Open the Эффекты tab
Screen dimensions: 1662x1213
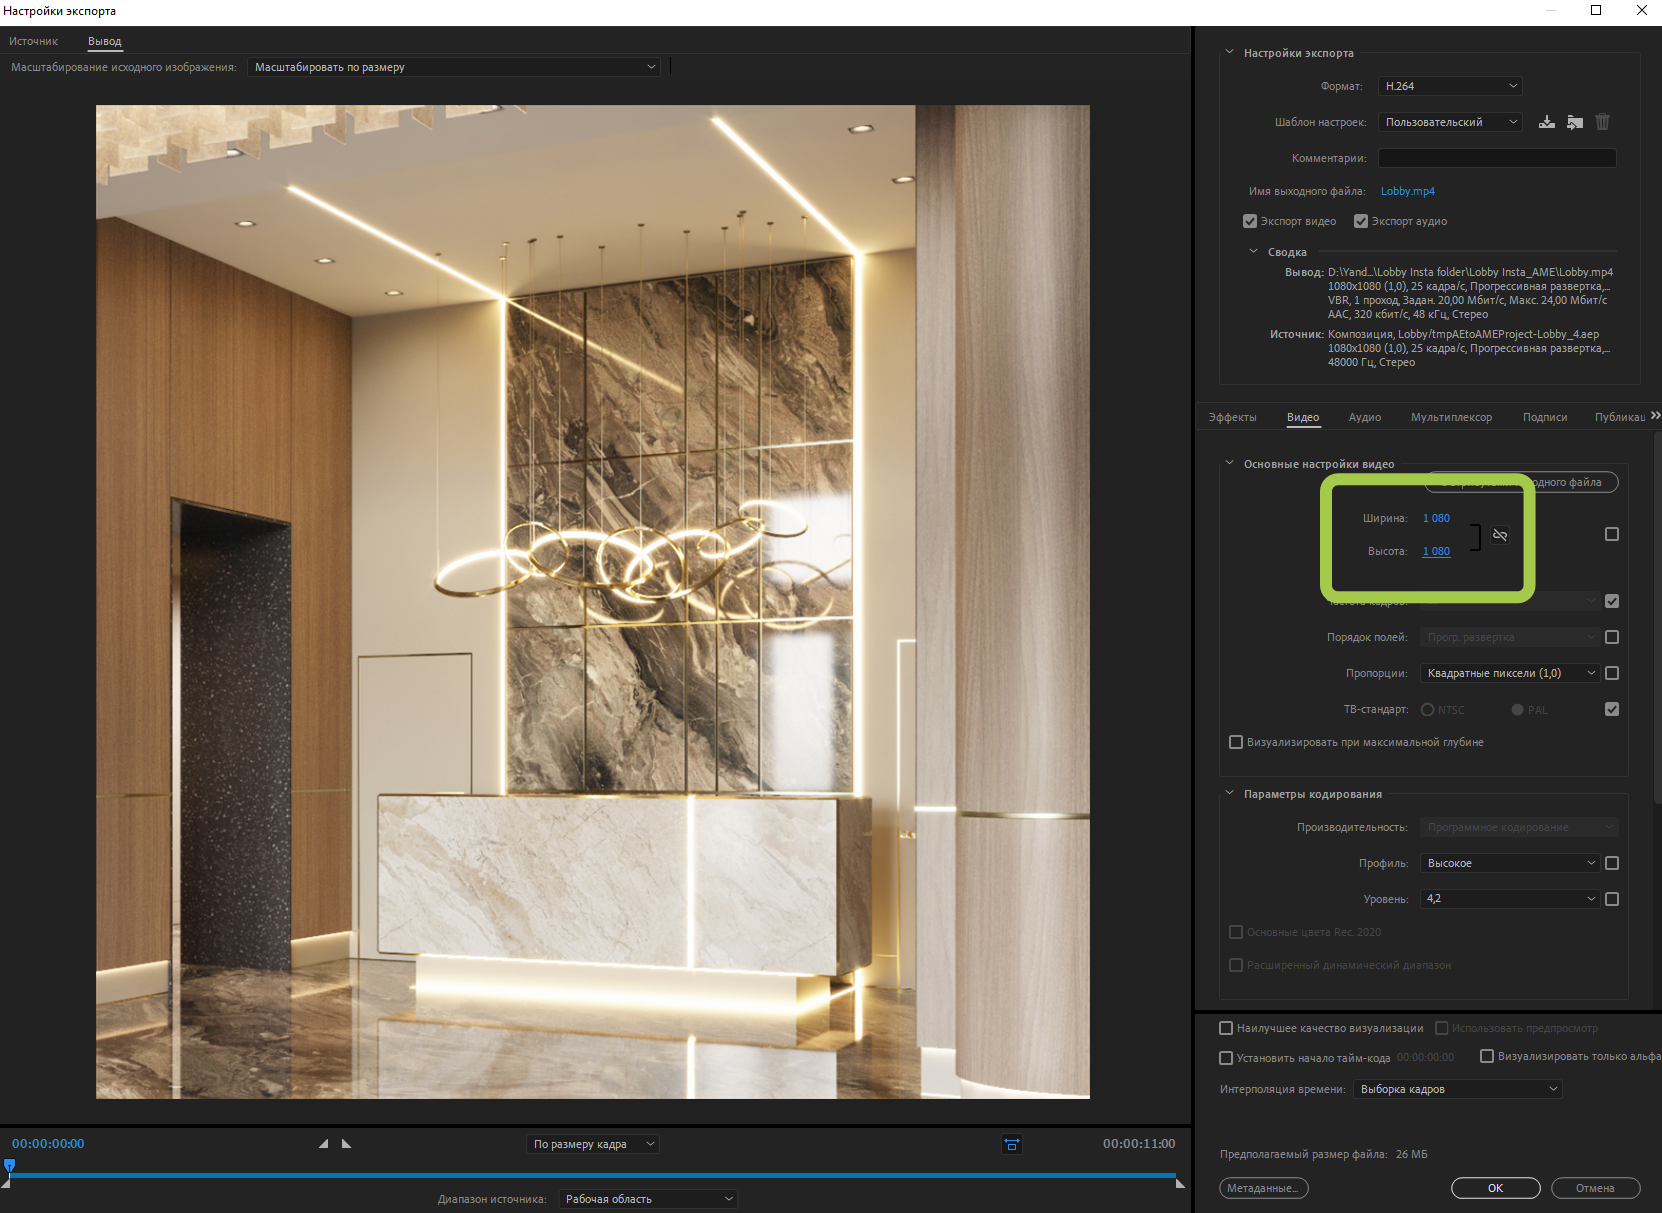1233,417
